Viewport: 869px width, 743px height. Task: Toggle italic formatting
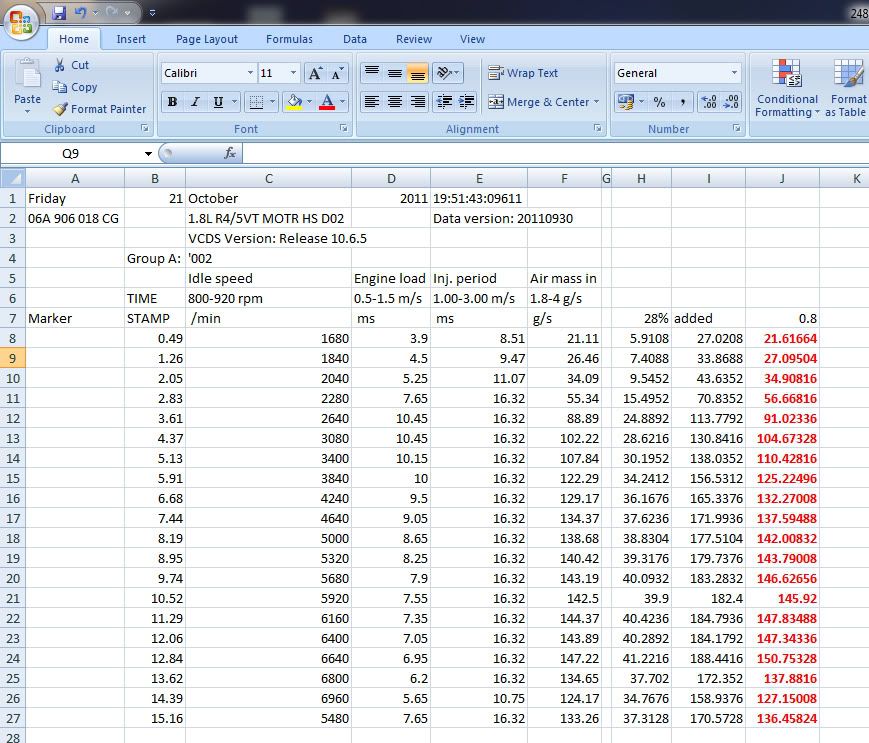pyautogui.click(x=195, y=102)
